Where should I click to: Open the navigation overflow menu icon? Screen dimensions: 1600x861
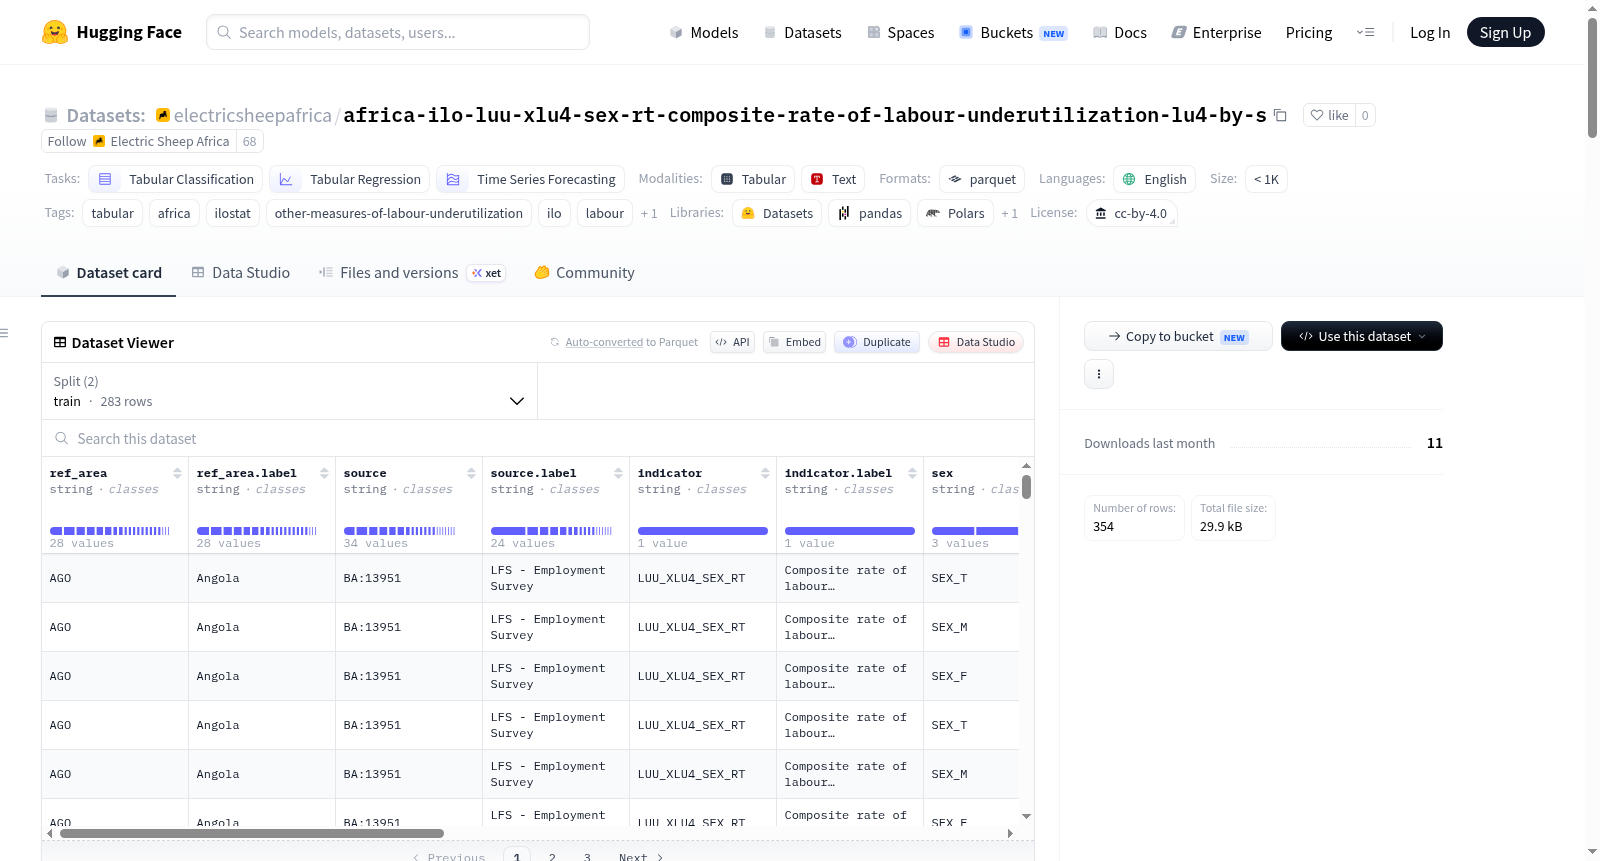click(x=1365, y=33)
